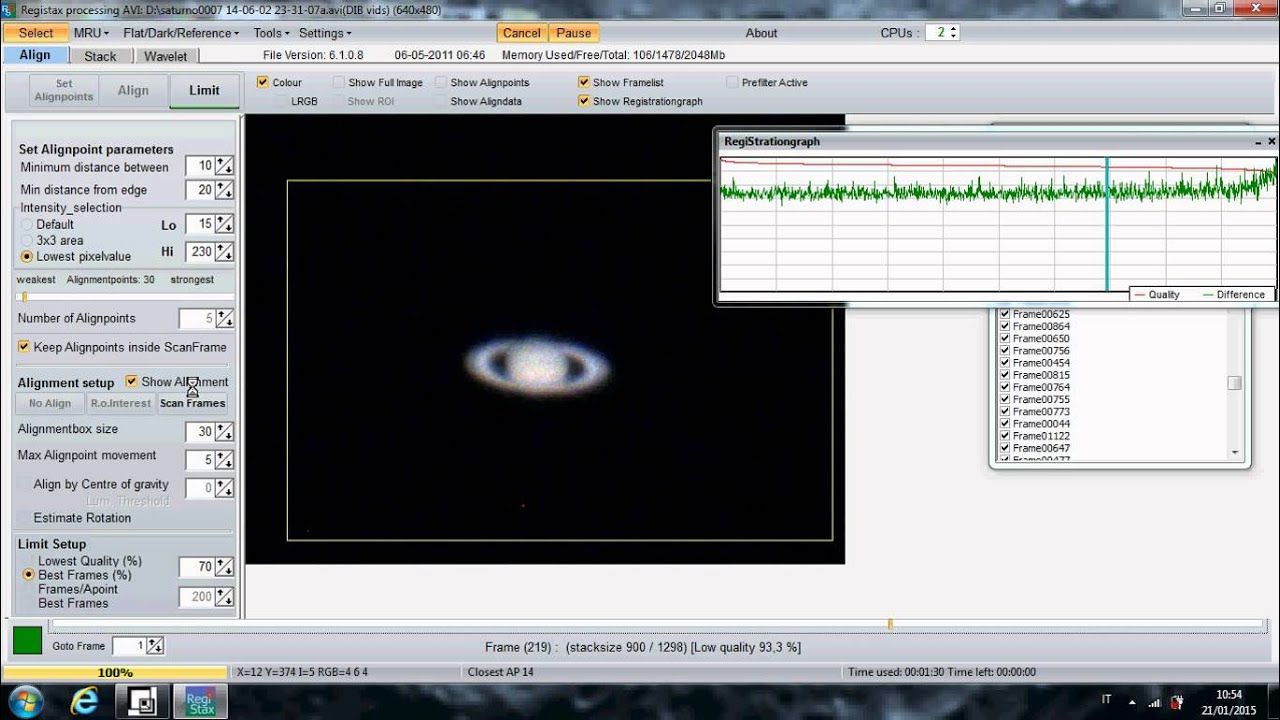Click the frame list scrollbar thumb
This screenshot has width=1280, height=720.
(1235, 383)
